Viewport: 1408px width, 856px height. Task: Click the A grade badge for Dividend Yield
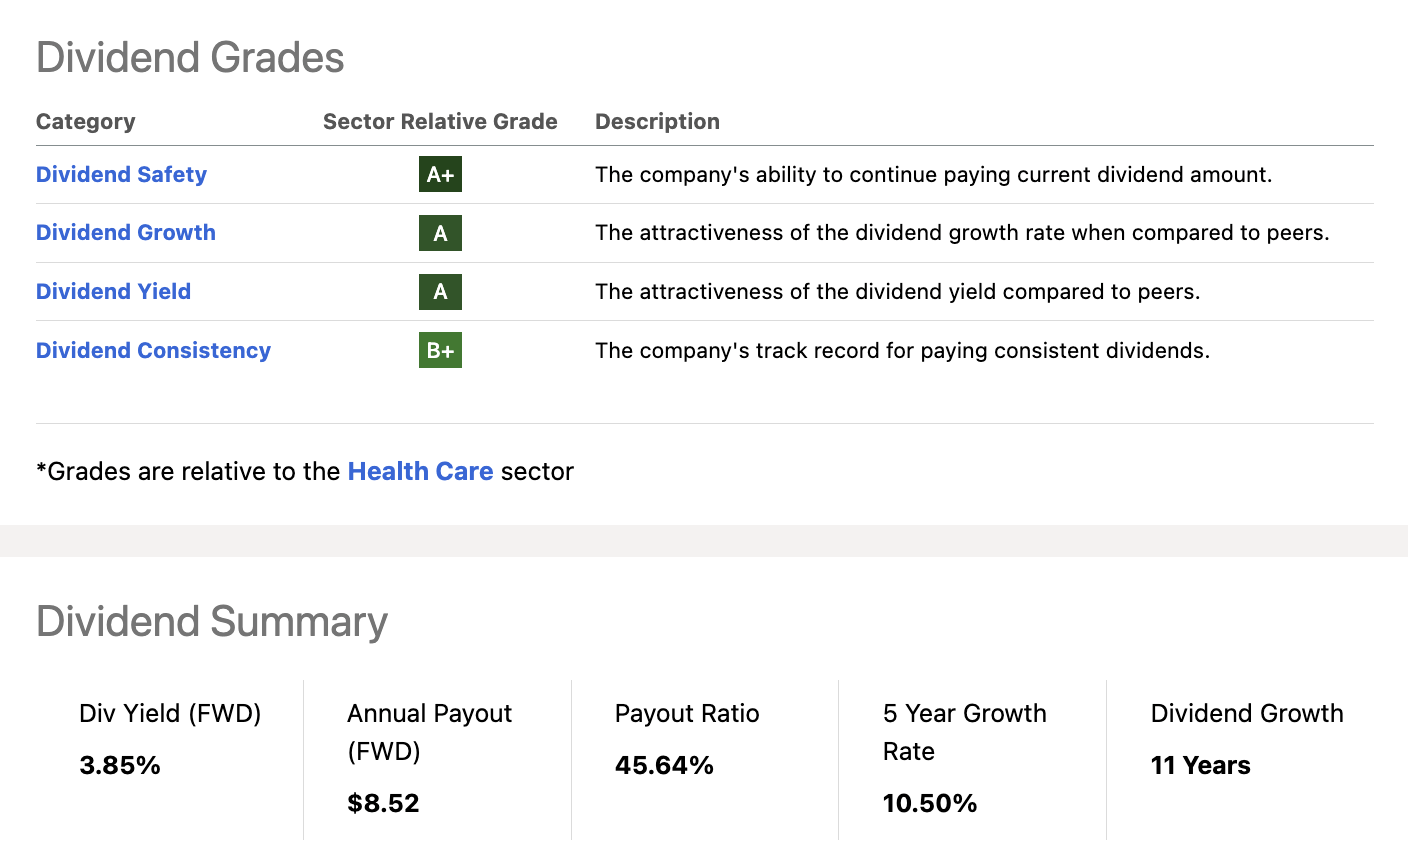[x=440, y=292]
